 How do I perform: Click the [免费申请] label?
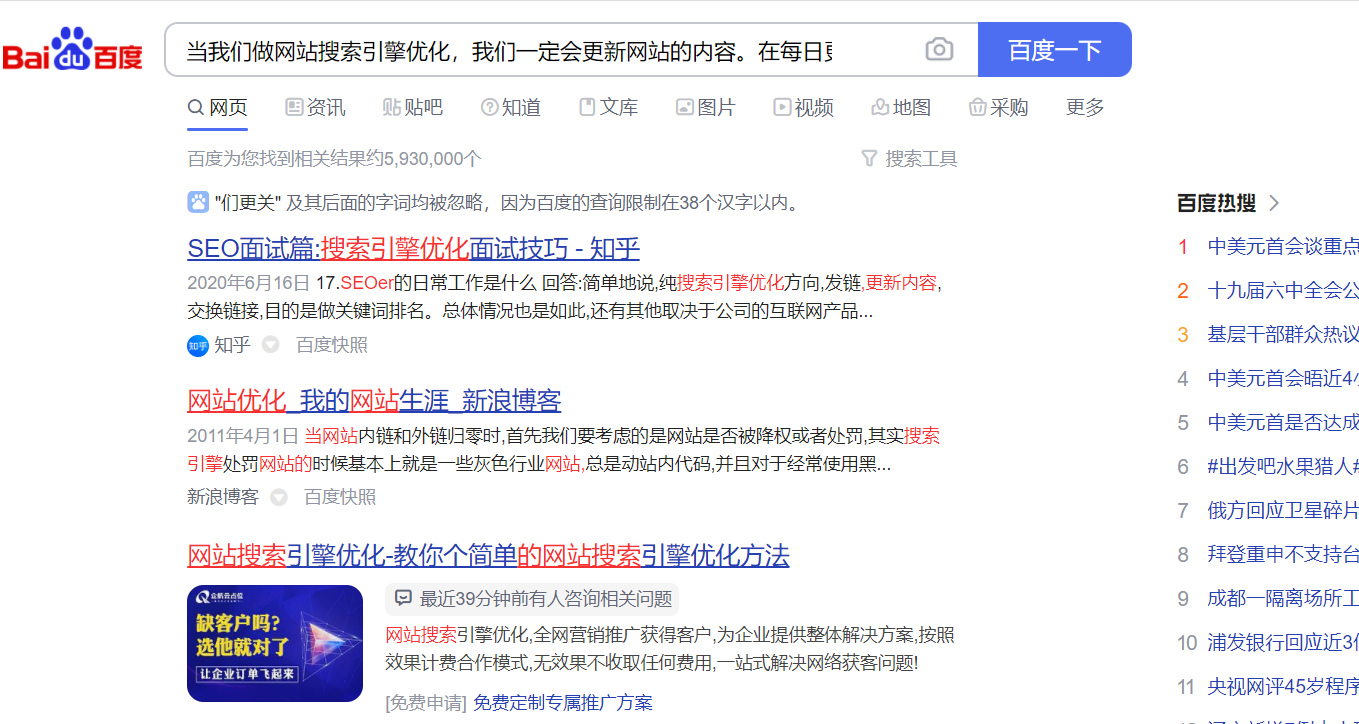426,703
